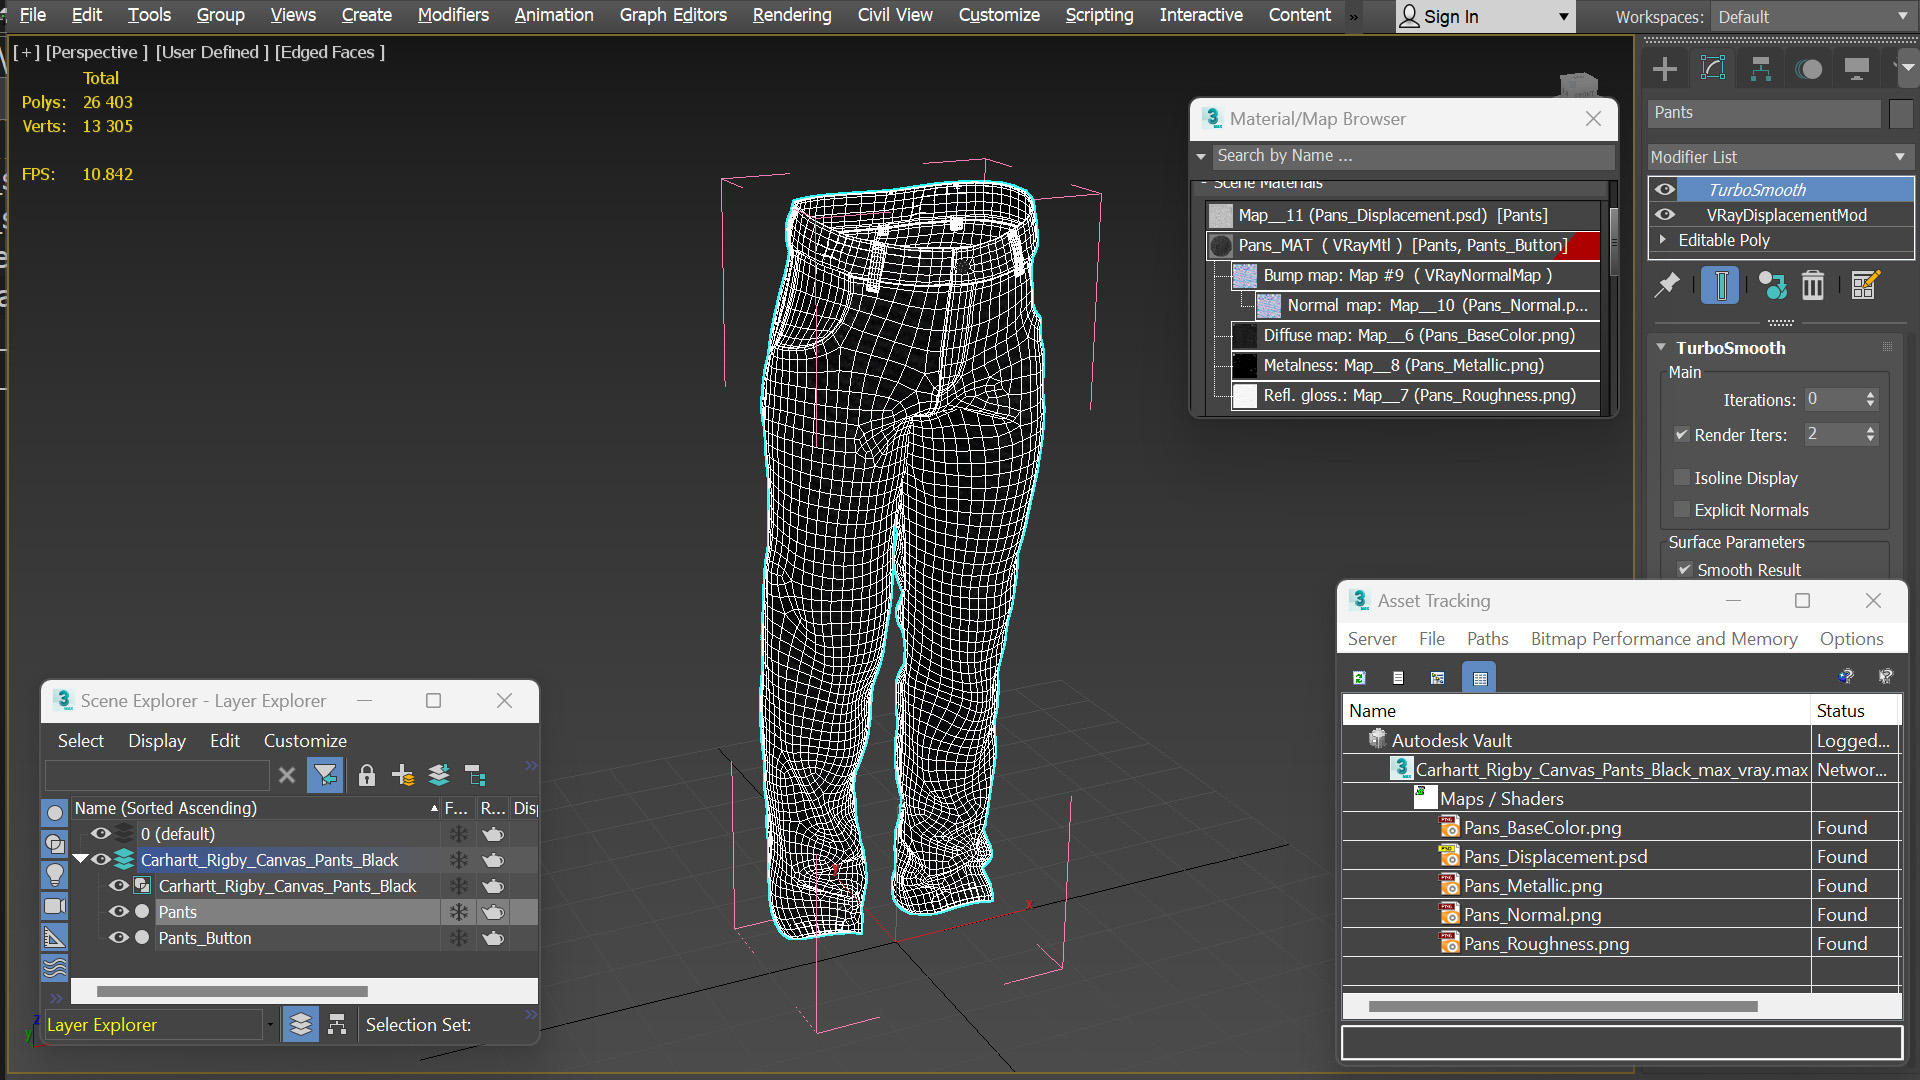
Task: Click the filter icon in Scene Explorer
Action: [x=325, y=775]
